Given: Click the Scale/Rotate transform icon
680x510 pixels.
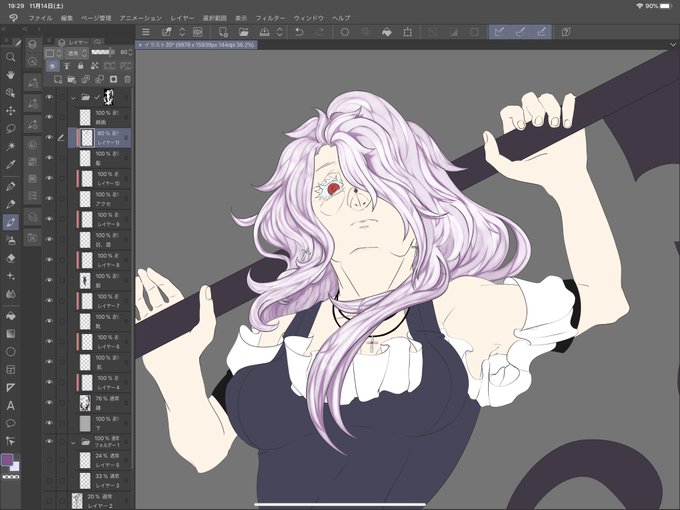Looking at the screenshot, I should click(x=408, y=32).
